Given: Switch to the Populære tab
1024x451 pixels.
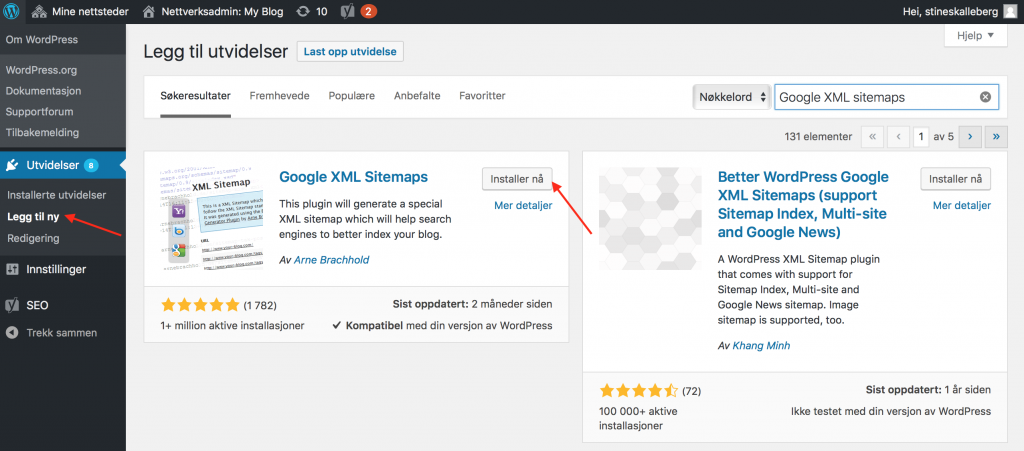Looking at the screenshot, I should (351, 96).
